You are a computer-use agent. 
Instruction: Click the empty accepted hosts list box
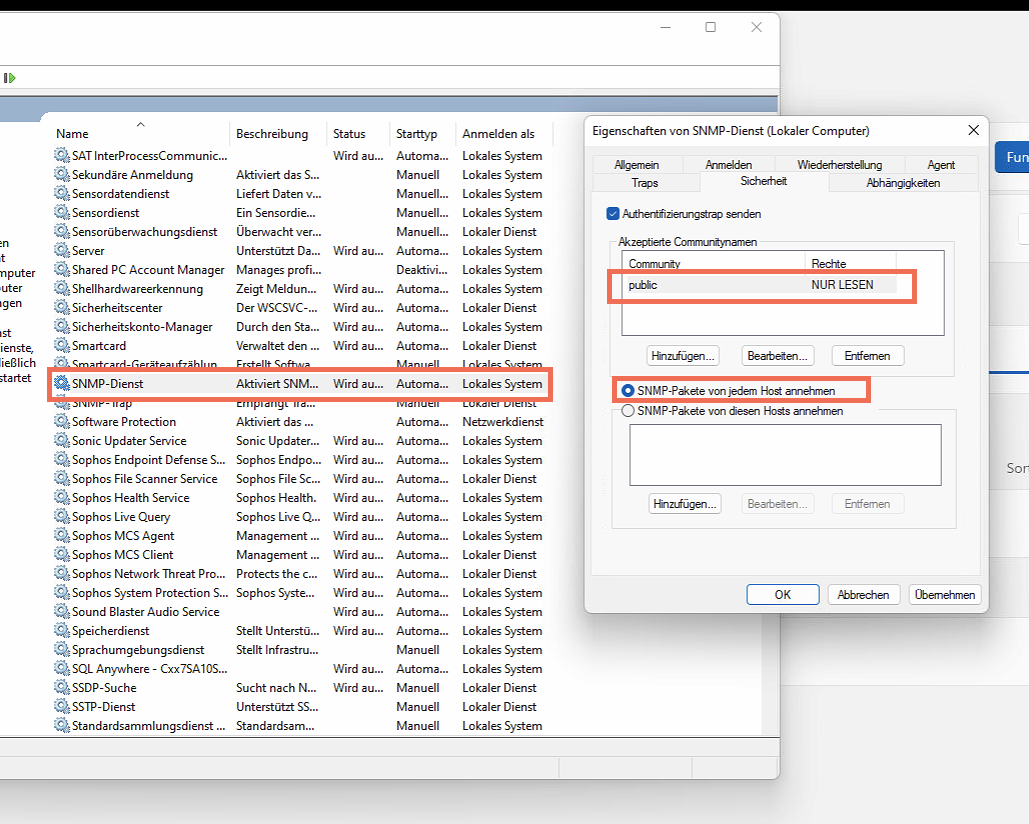784,455
